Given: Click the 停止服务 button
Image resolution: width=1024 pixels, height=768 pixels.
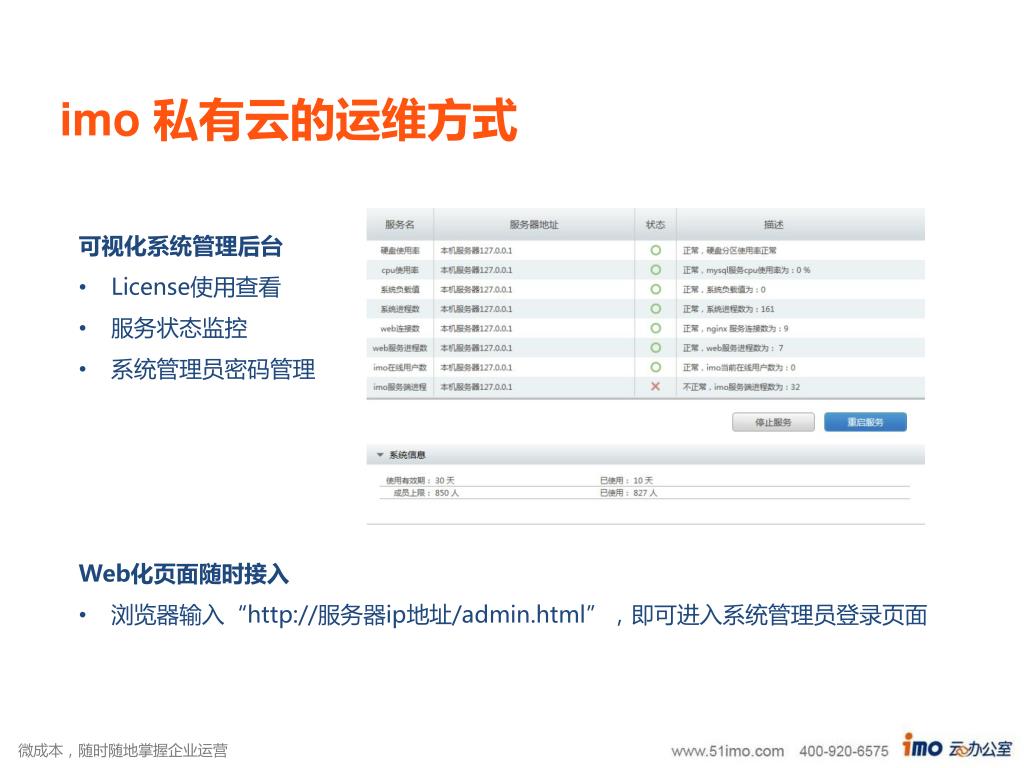Looking at the screenshot, I should click(x=773, y=423).
